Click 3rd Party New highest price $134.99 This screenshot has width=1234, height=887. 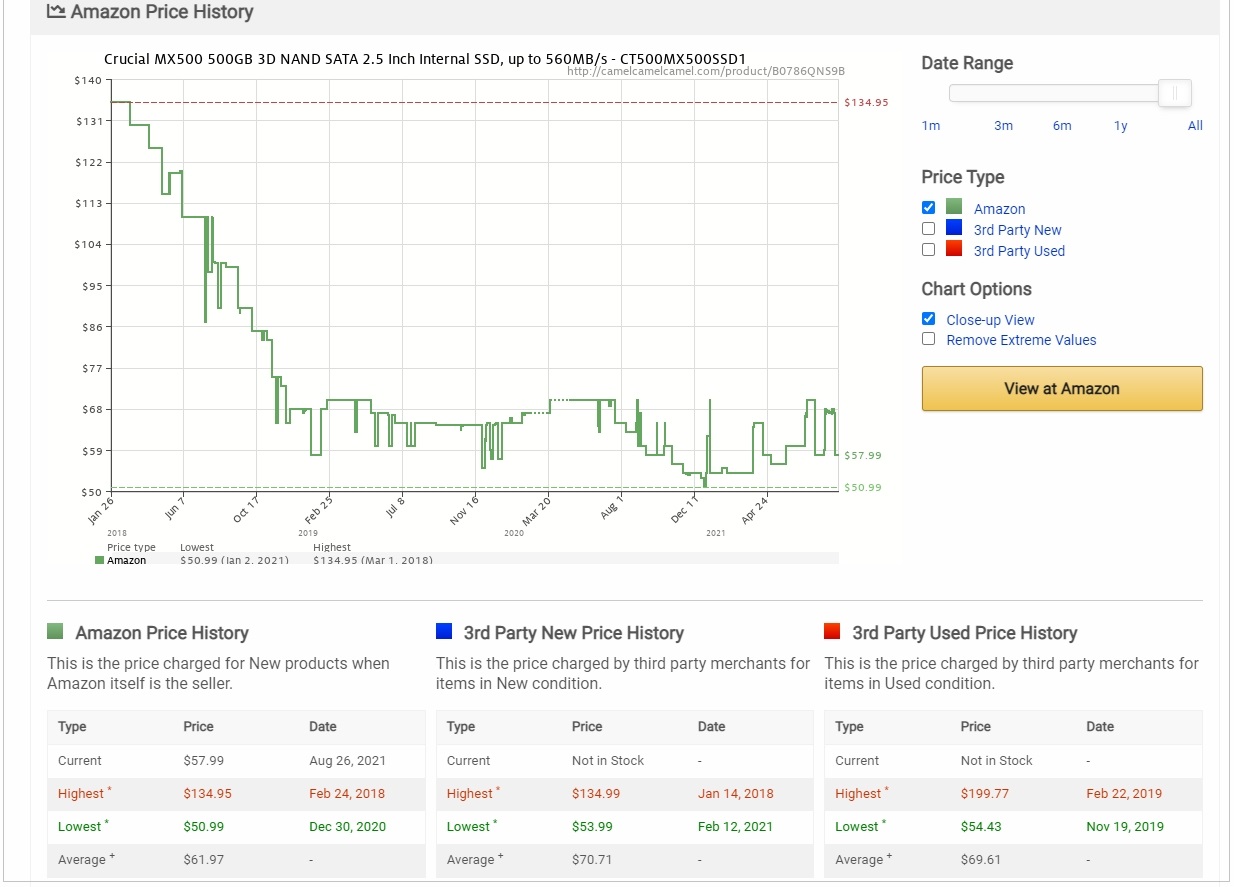(596, 793)
